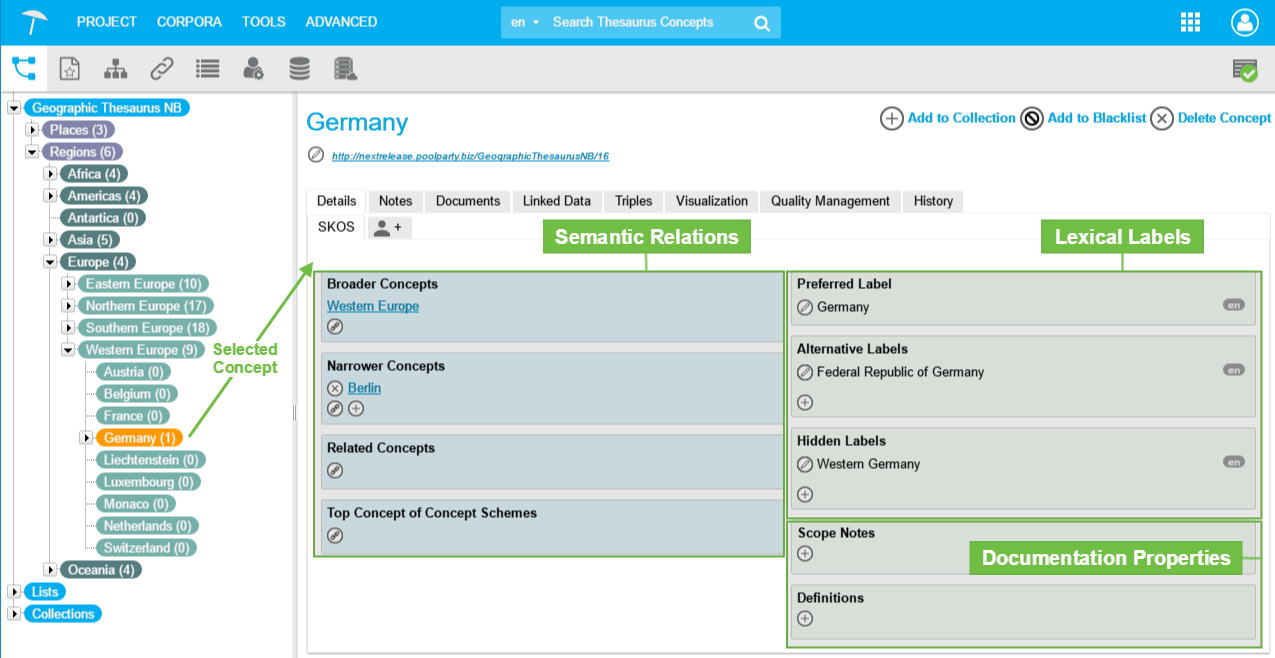Switch to the Visualization tab
Screen dimensions: 1275x658
point(711,201)
